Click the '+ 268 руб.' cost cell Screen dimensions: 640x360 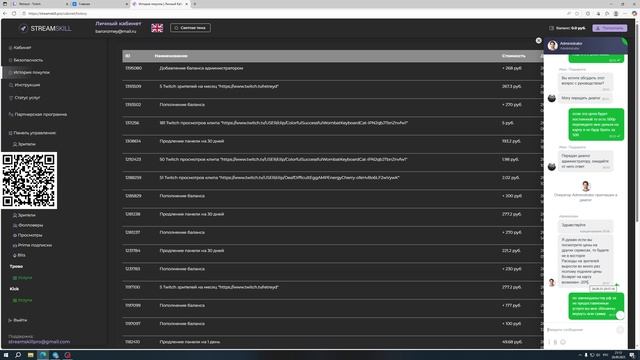[512, 68]
